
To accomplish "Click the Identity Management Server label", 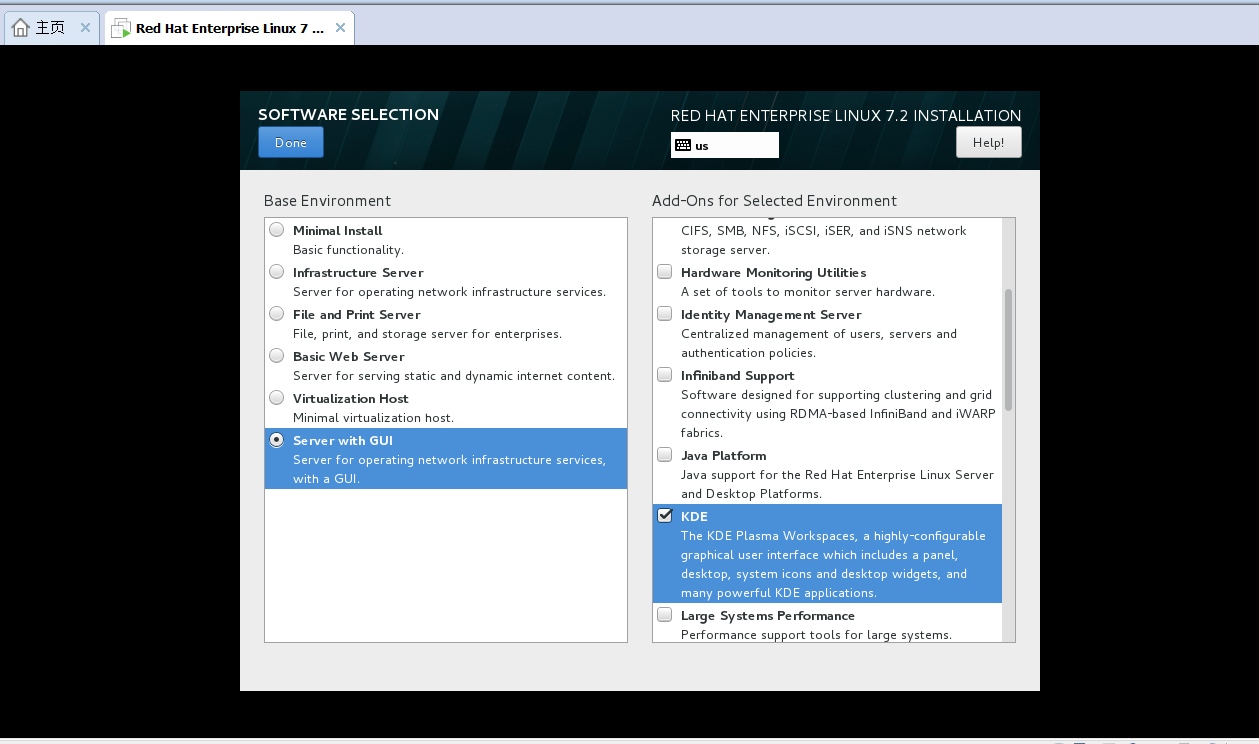I will coord(771,315).
